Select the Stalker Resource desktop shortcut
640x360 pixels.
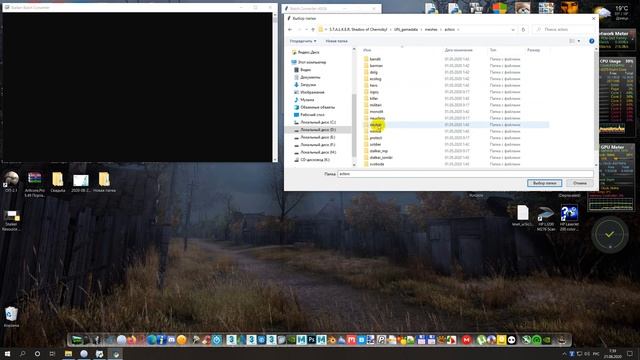coord(11,221)
